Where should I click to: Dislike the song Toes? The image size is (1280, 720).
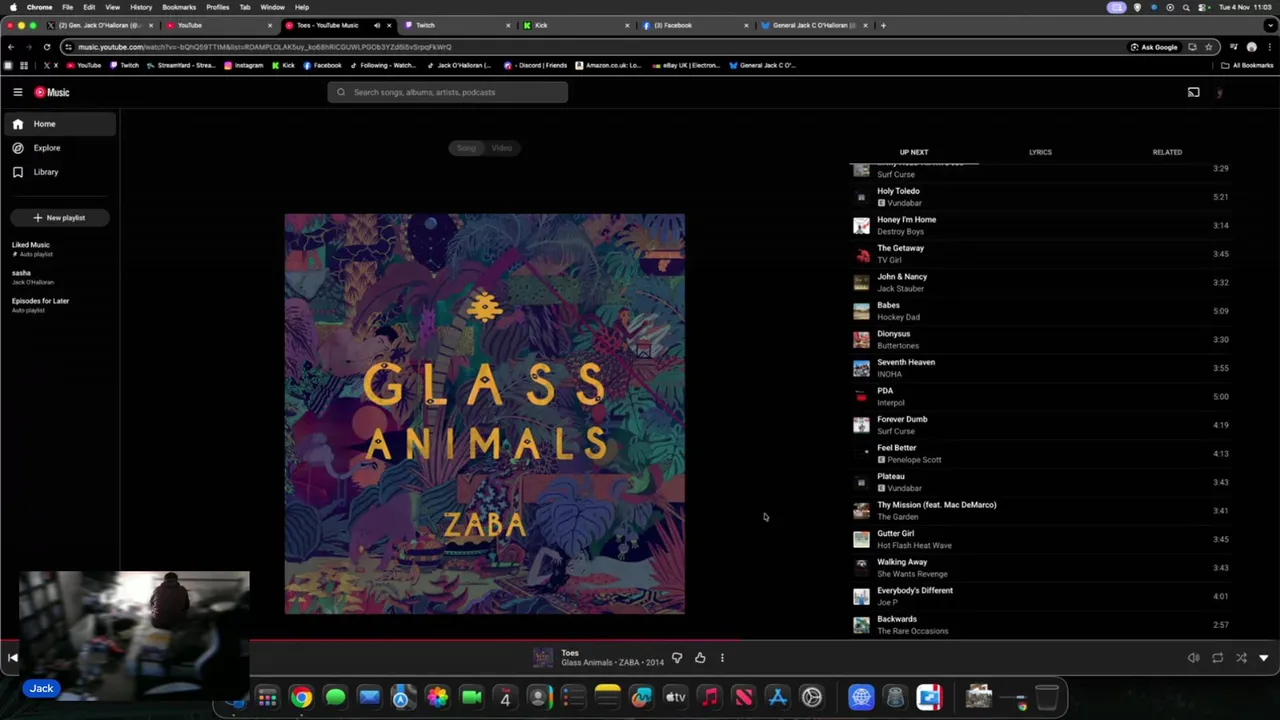tap(677, 658)
